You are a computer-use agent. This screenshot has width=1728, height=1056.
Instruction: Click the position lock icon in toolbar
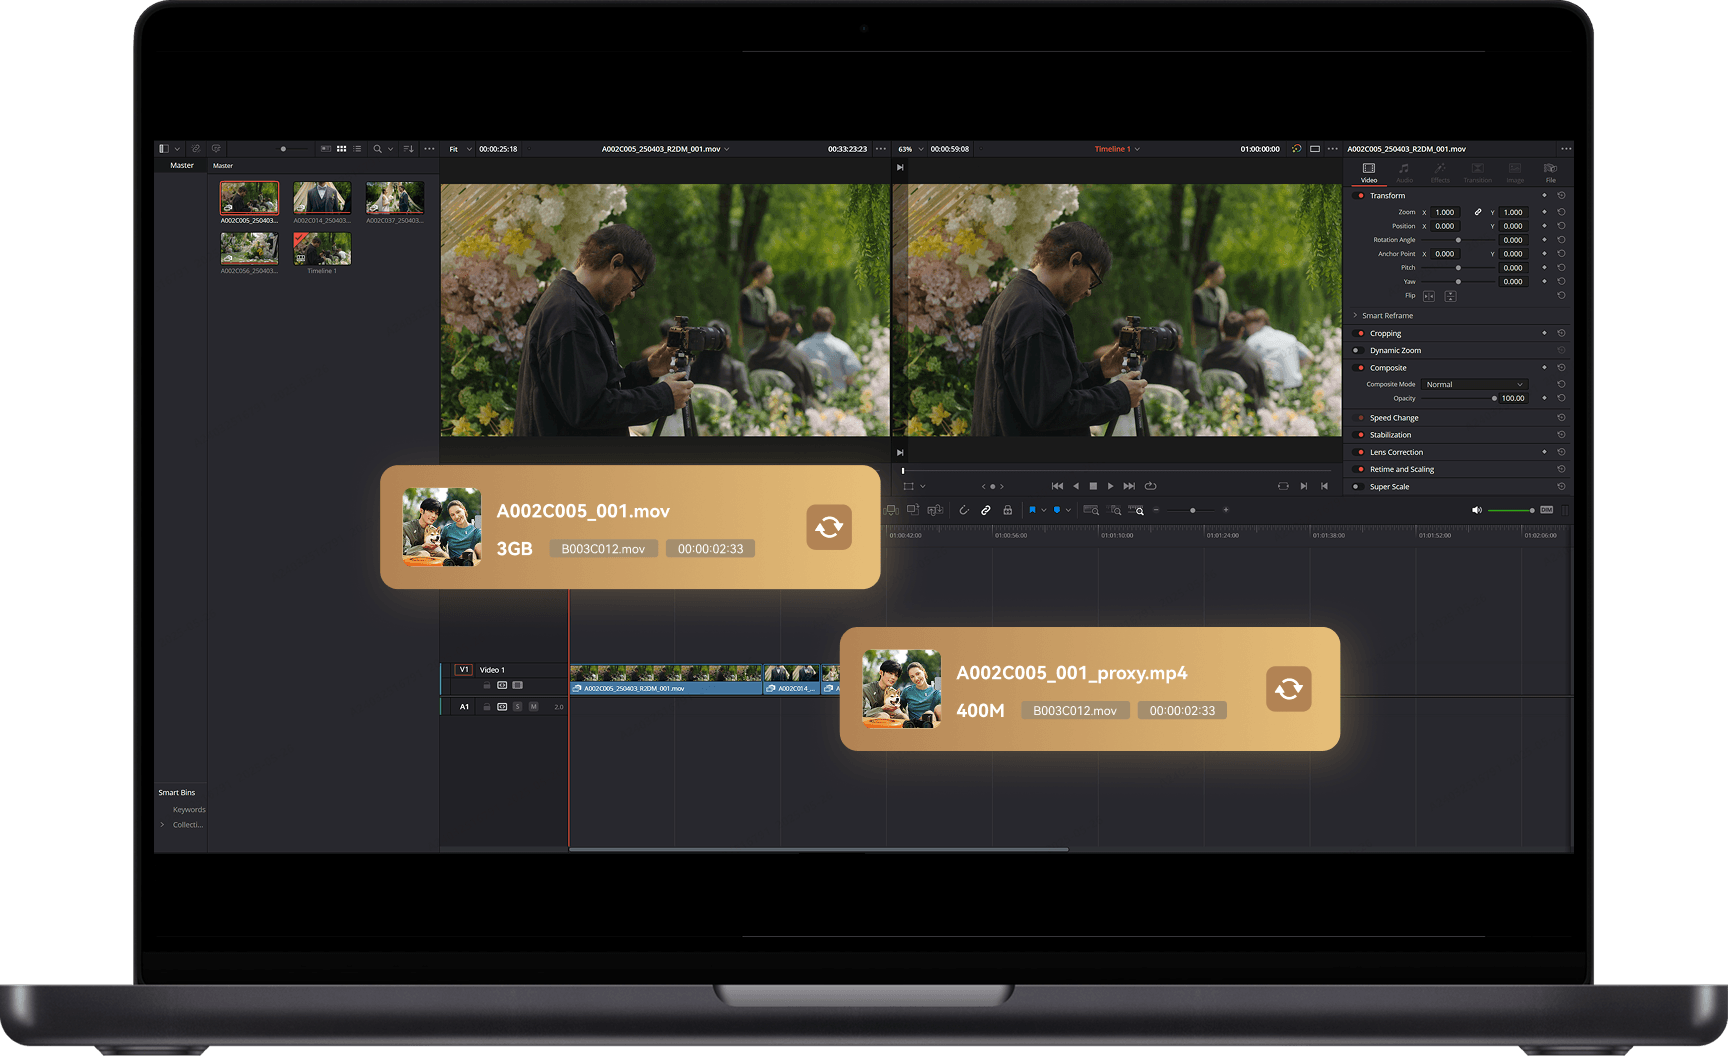[1008, 510]
